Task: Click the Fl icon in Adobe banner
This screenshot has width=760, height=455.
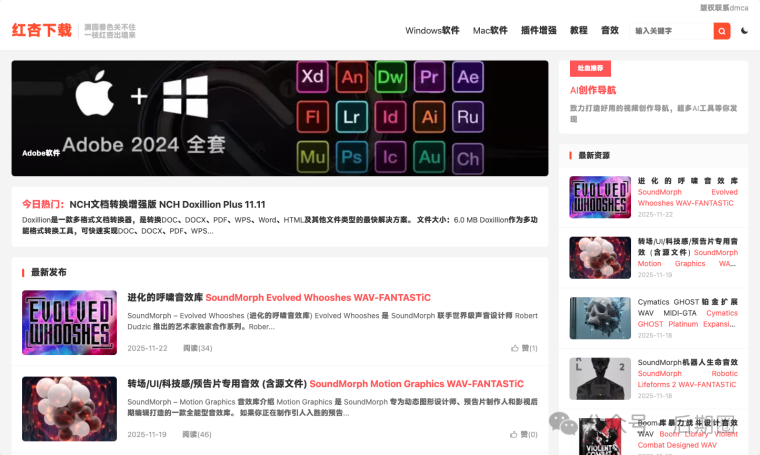Action: tap(313, 117)
